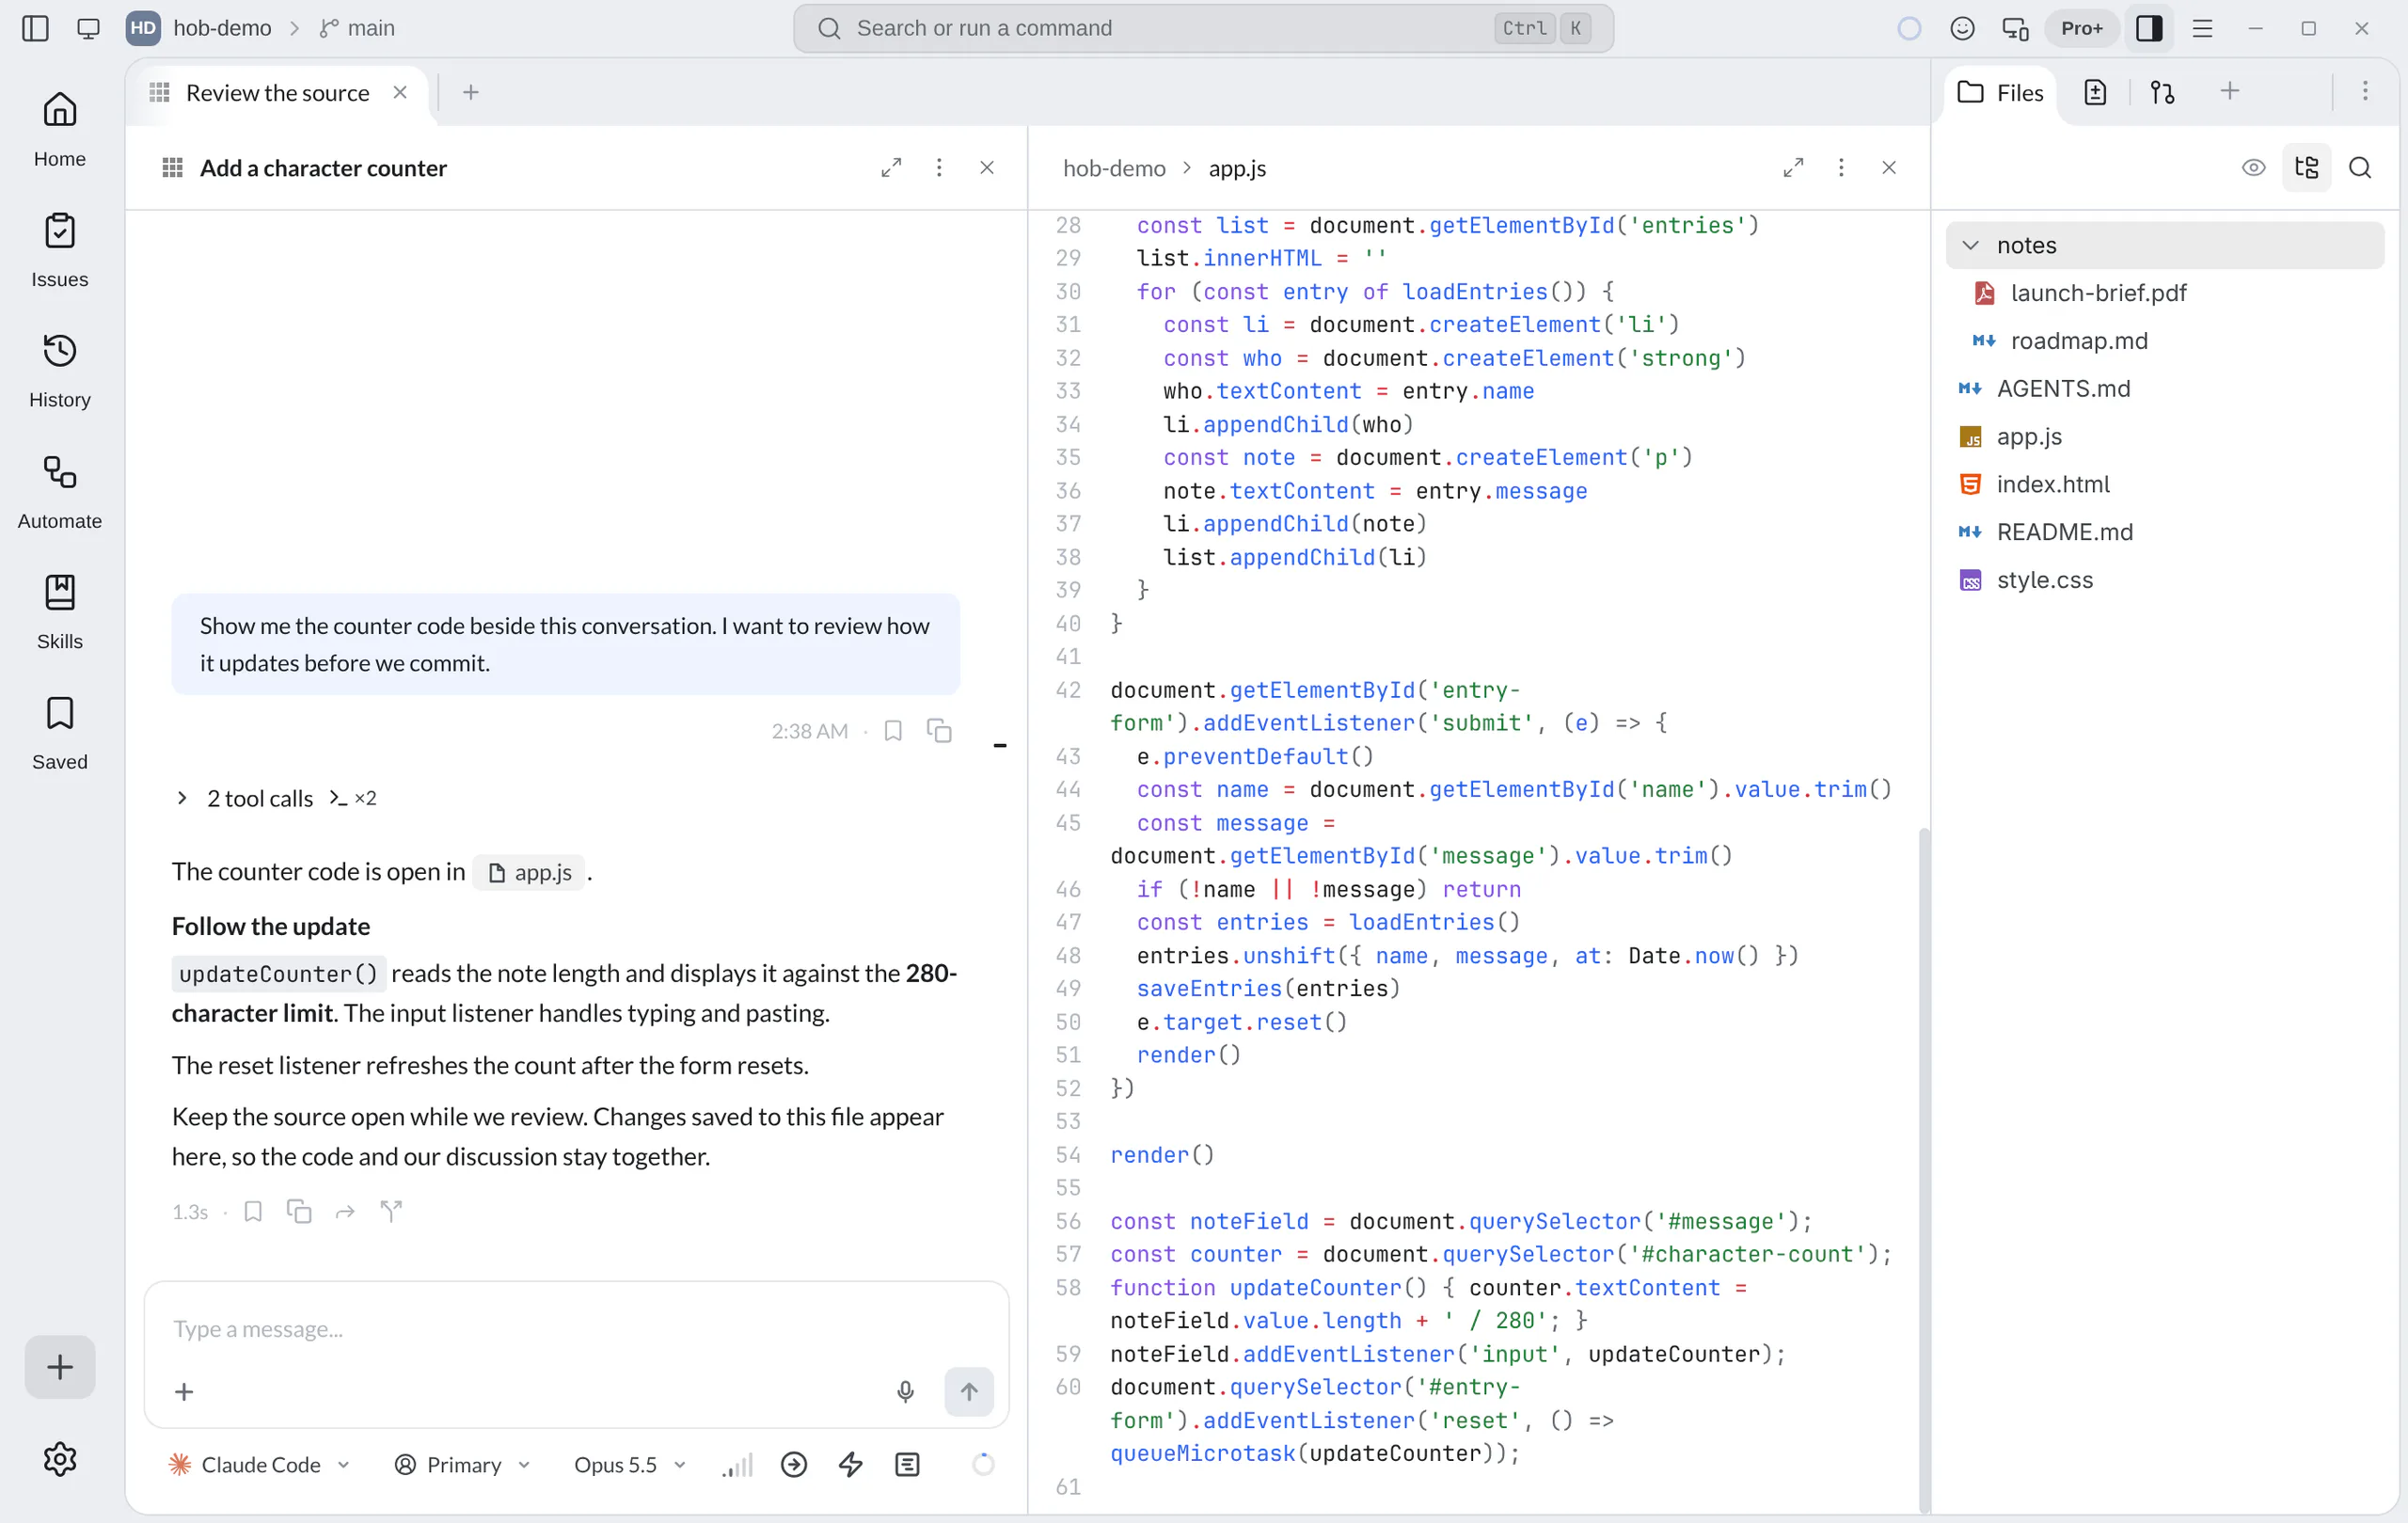Bookmark the assistant response
Viewport: 2408px width, 1523px height.
(x=253, y=1211)
